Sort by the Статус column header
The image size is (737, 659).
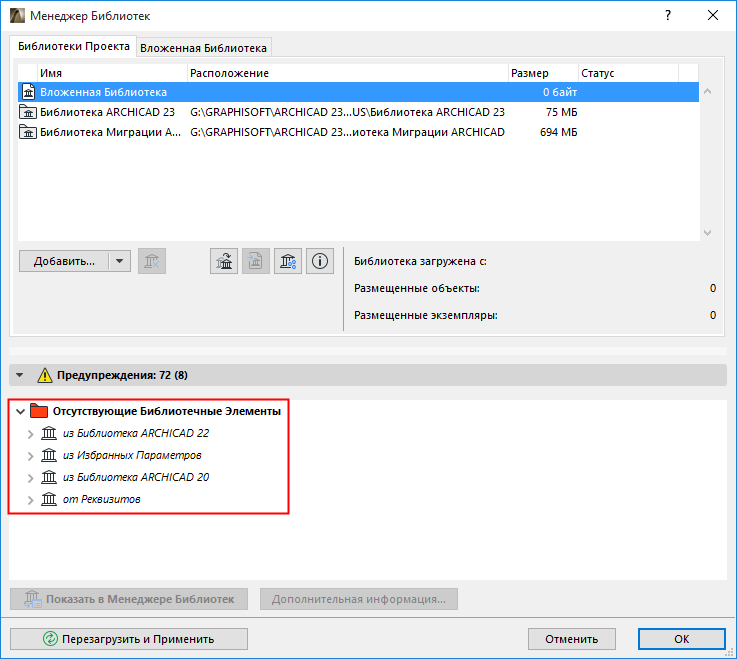coord(628,73)
